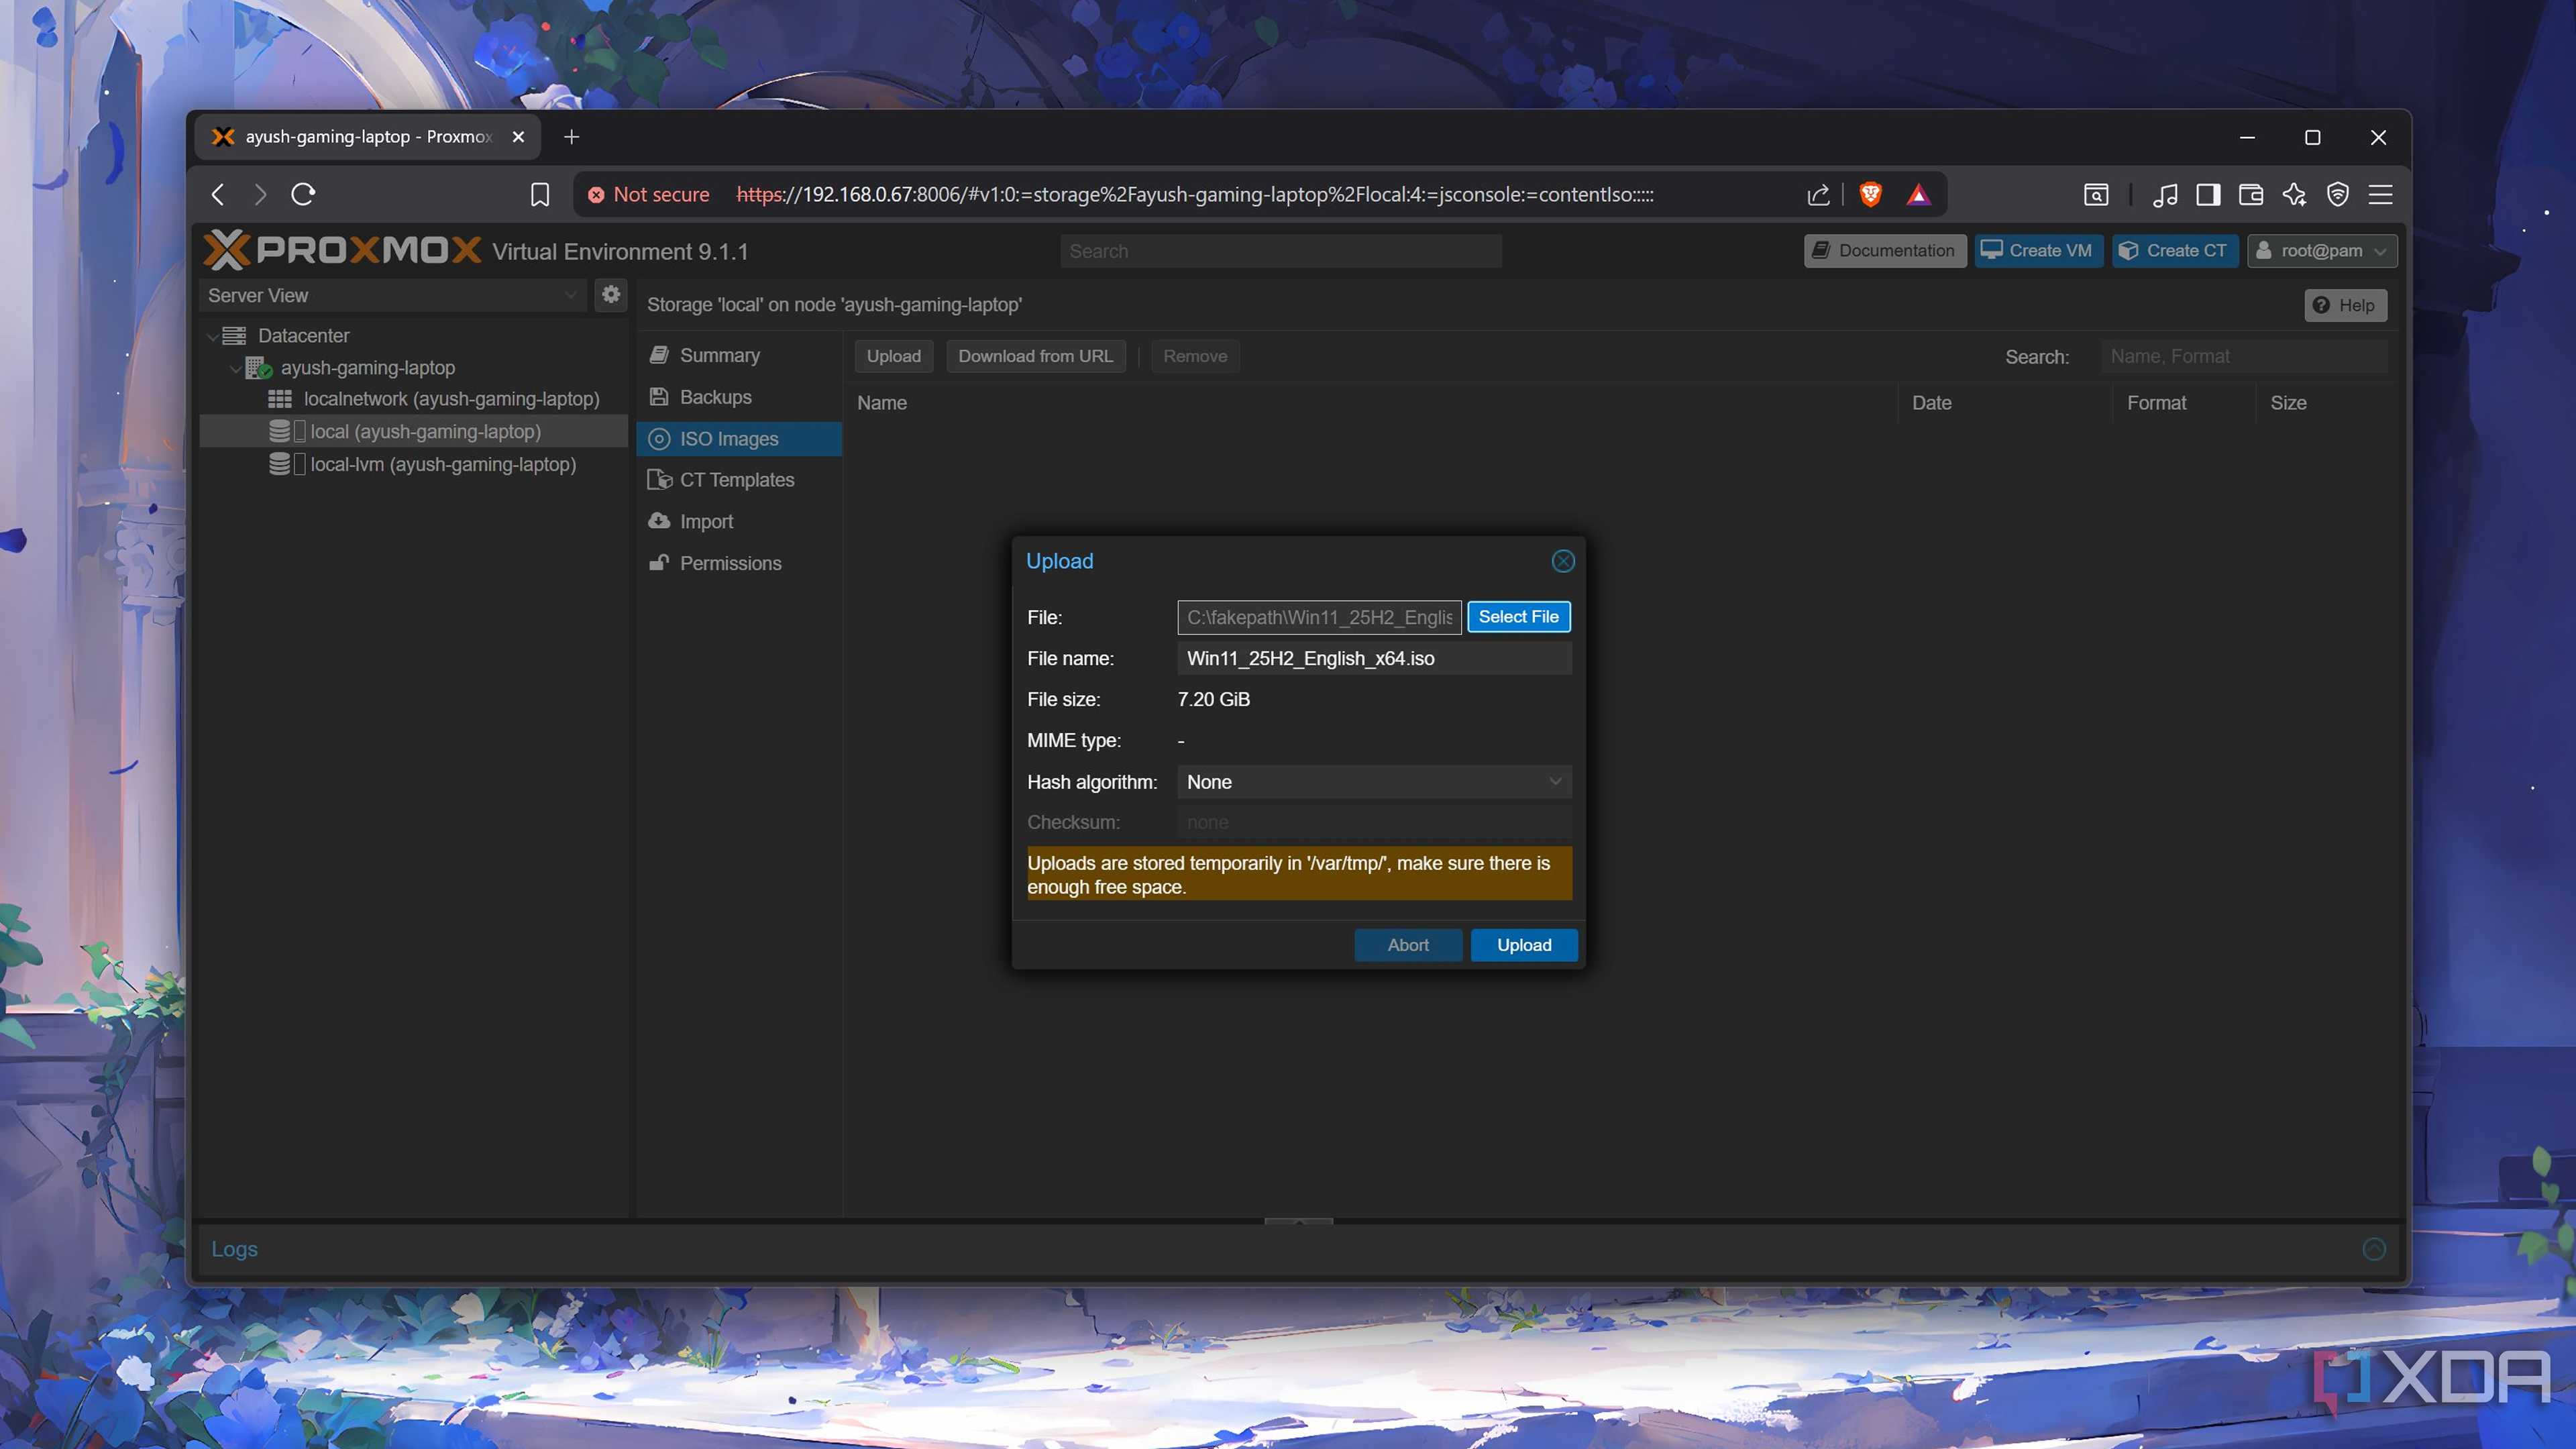Image resolution: width=2576 pixels, height=1449 pixels.
Task: Click the Create CT button
Action: coord(2175,251)
